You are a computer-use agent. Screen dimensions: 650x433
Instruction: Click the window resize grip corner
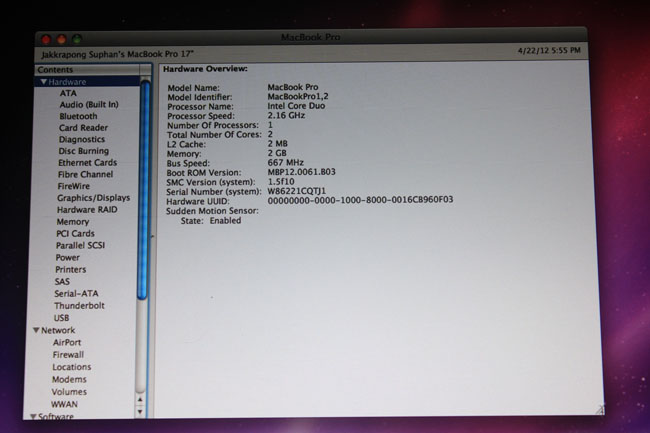[600, 409]
